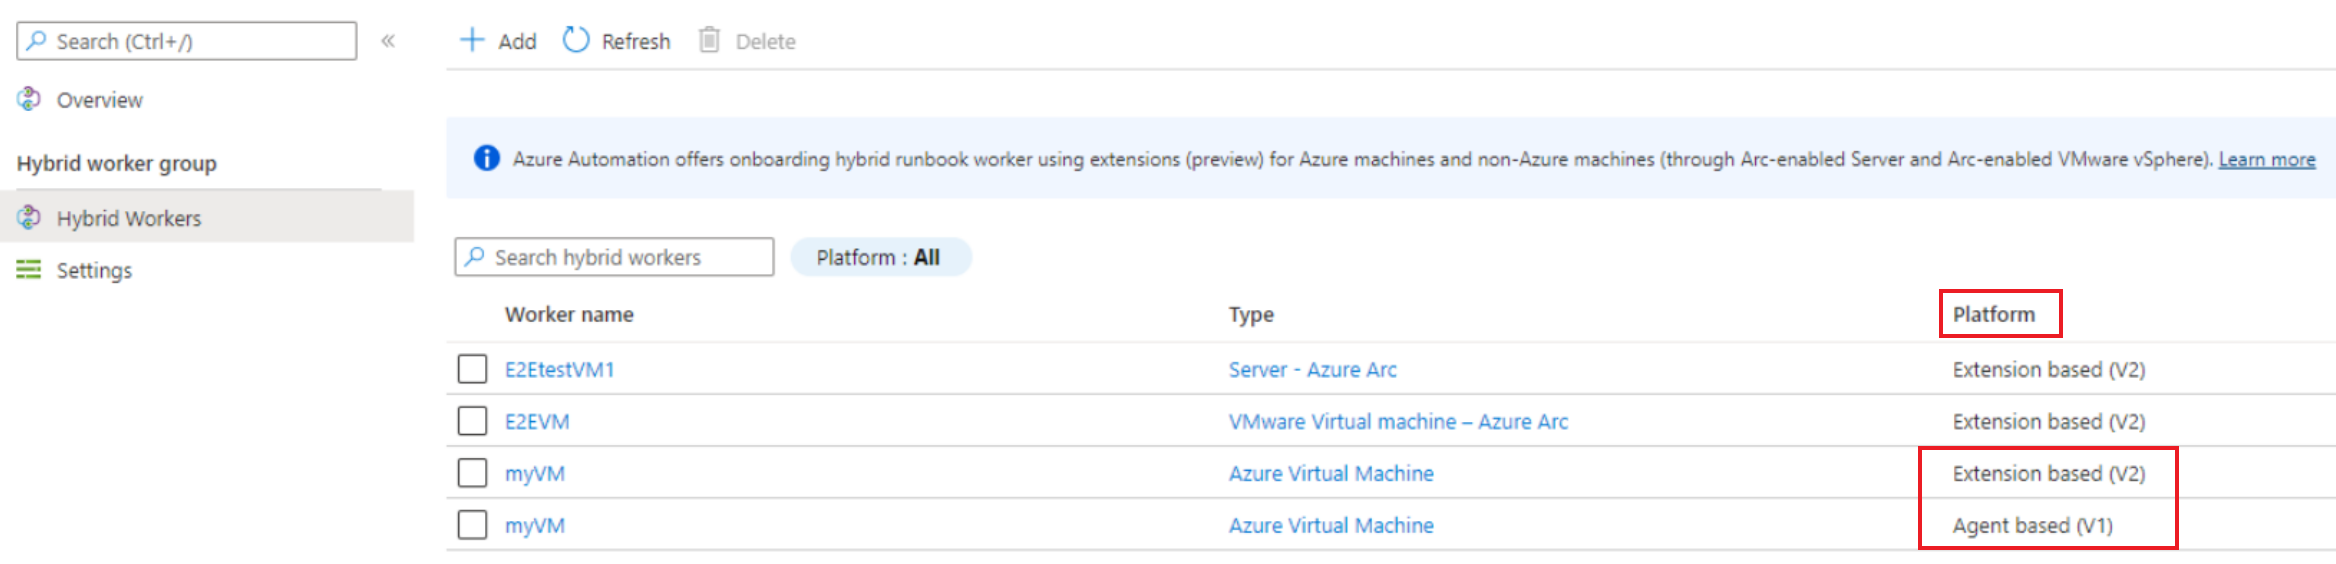Open the Settings menu item
The height and width of the screenshot is (564, 2336).
(x=94, y=270)
